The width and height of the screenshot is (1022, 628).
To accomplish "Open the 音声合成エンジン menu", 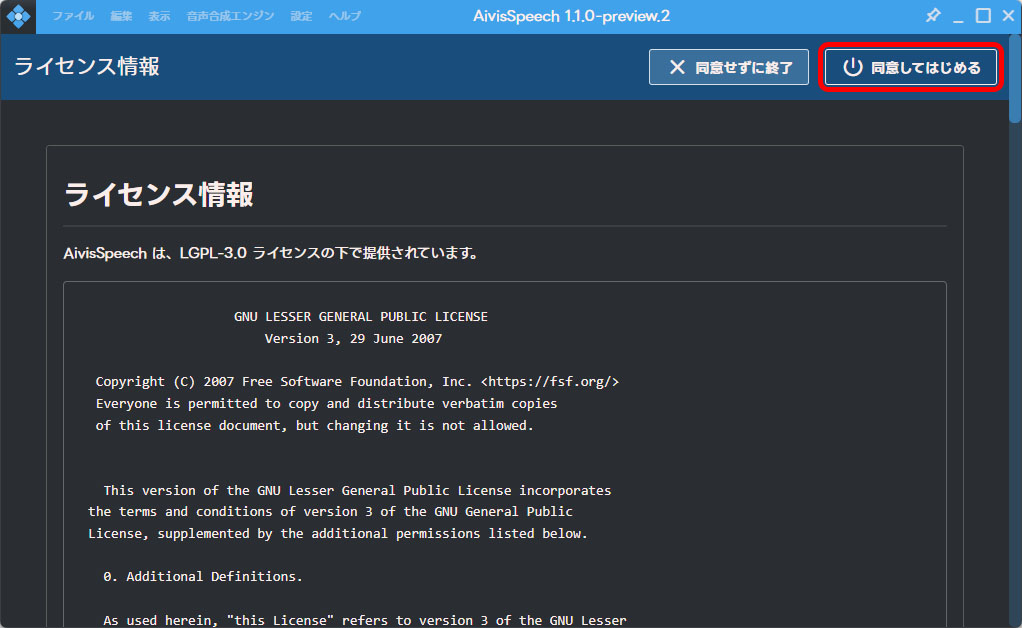I will pyautogui.click(x=230, y=16).
